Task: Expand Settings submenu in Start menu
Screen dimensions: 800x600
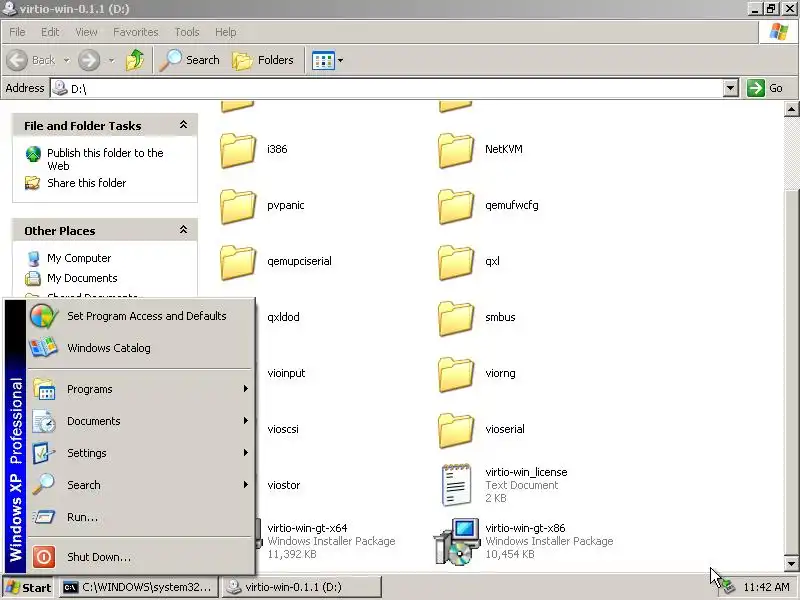Action: pyautogui.click(x=140, y=453)
